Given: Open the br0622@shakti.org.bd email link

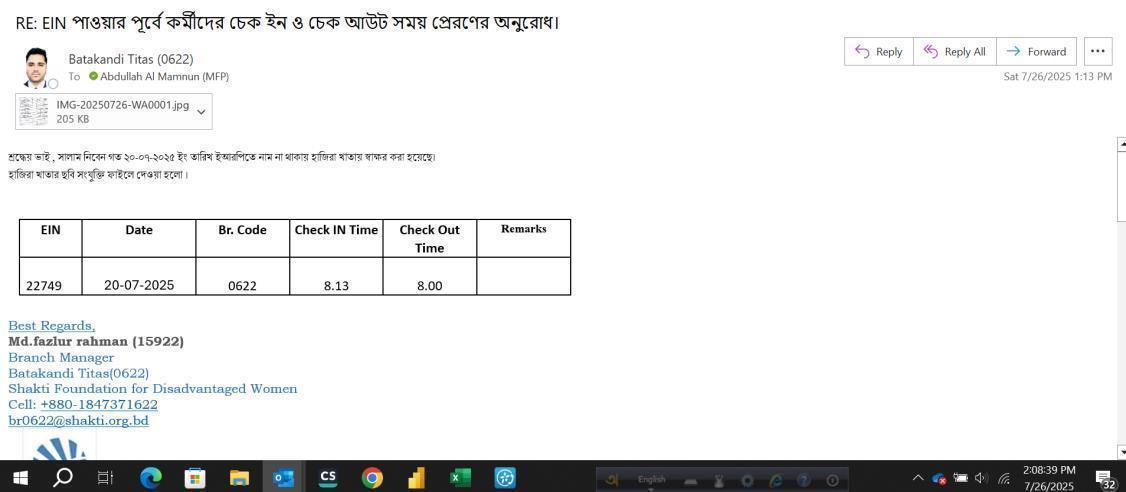Looking at the screenshot, I should pos(78,421).
